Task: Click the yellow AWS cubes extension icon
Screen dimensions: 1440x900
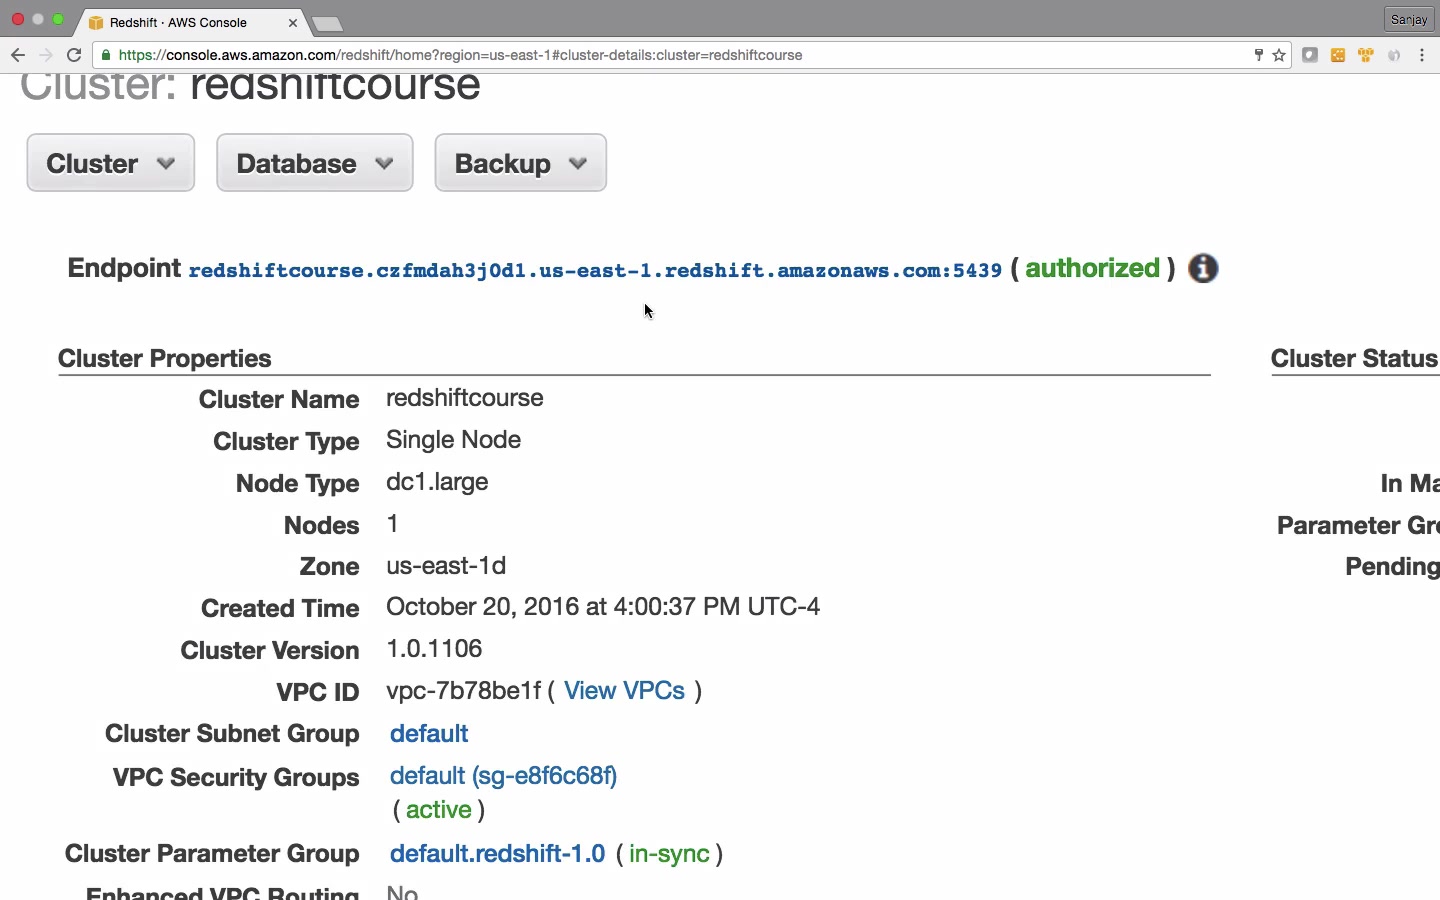Action: click(1366, 55)
